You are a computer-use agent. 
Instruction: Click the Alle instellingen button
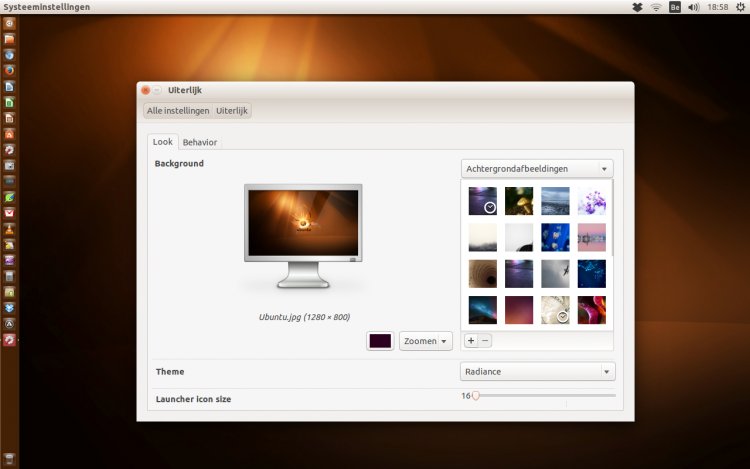[177, 110]
